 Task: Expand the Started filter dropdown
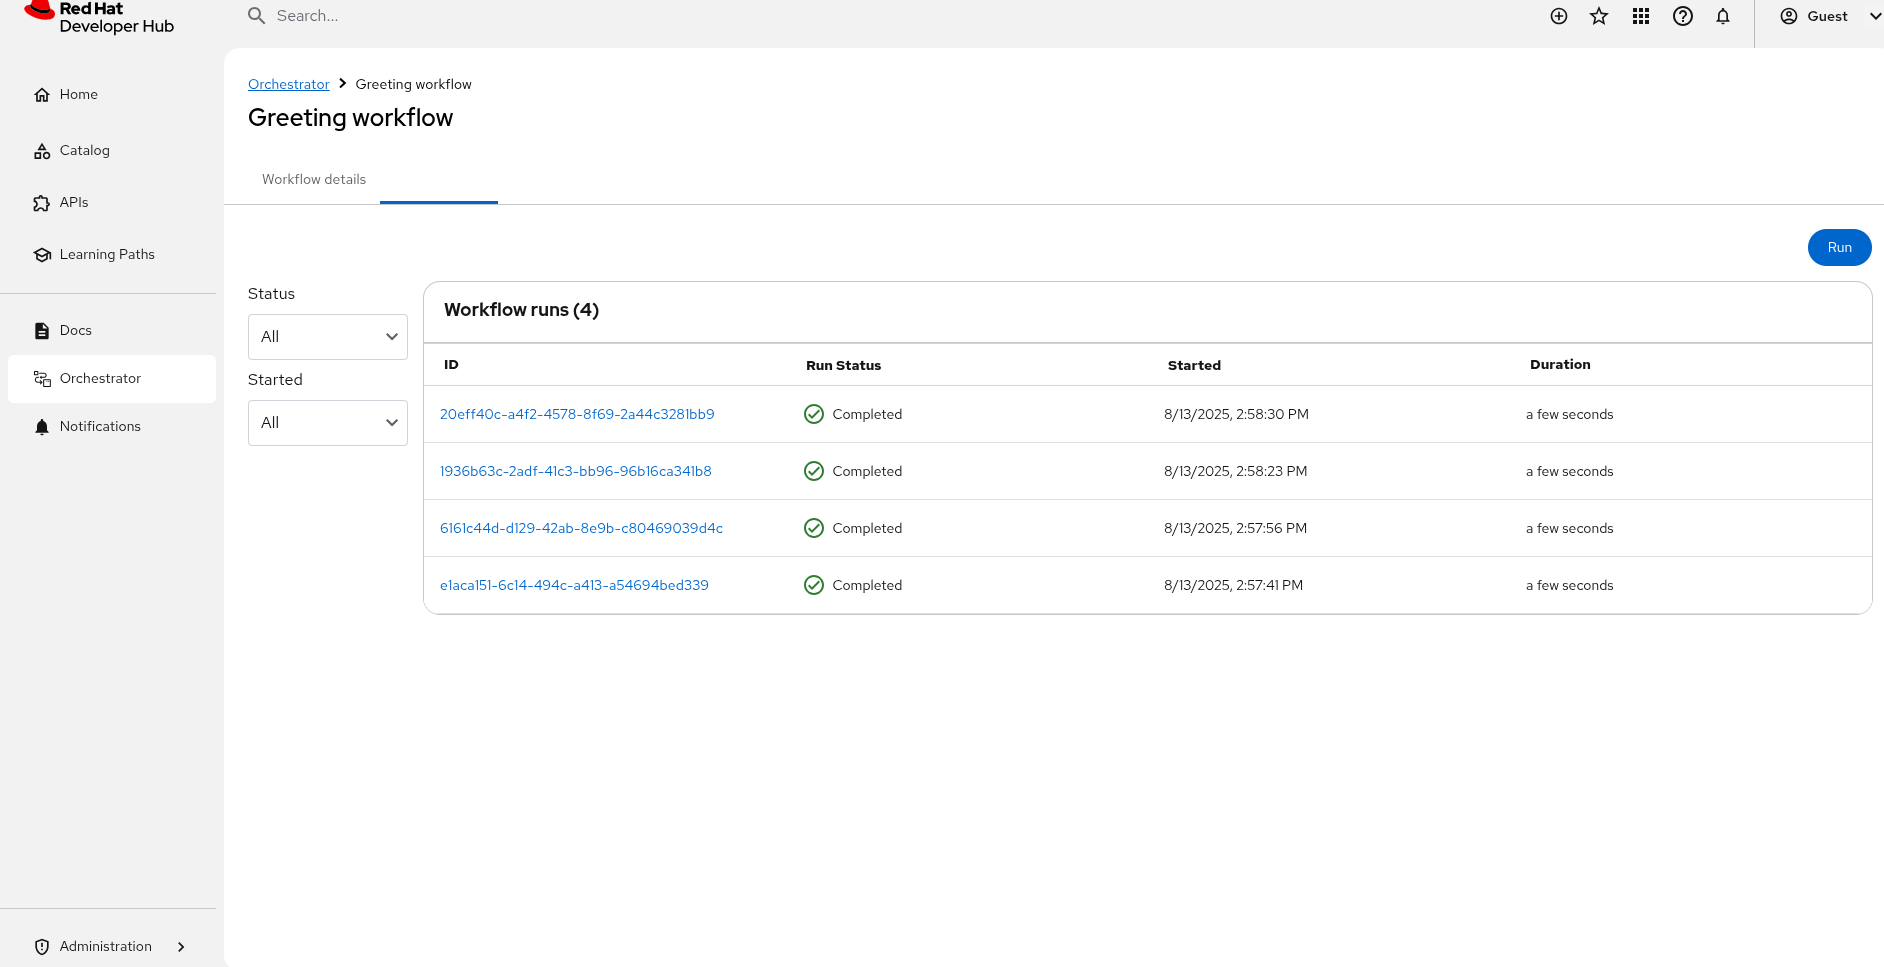327,423
